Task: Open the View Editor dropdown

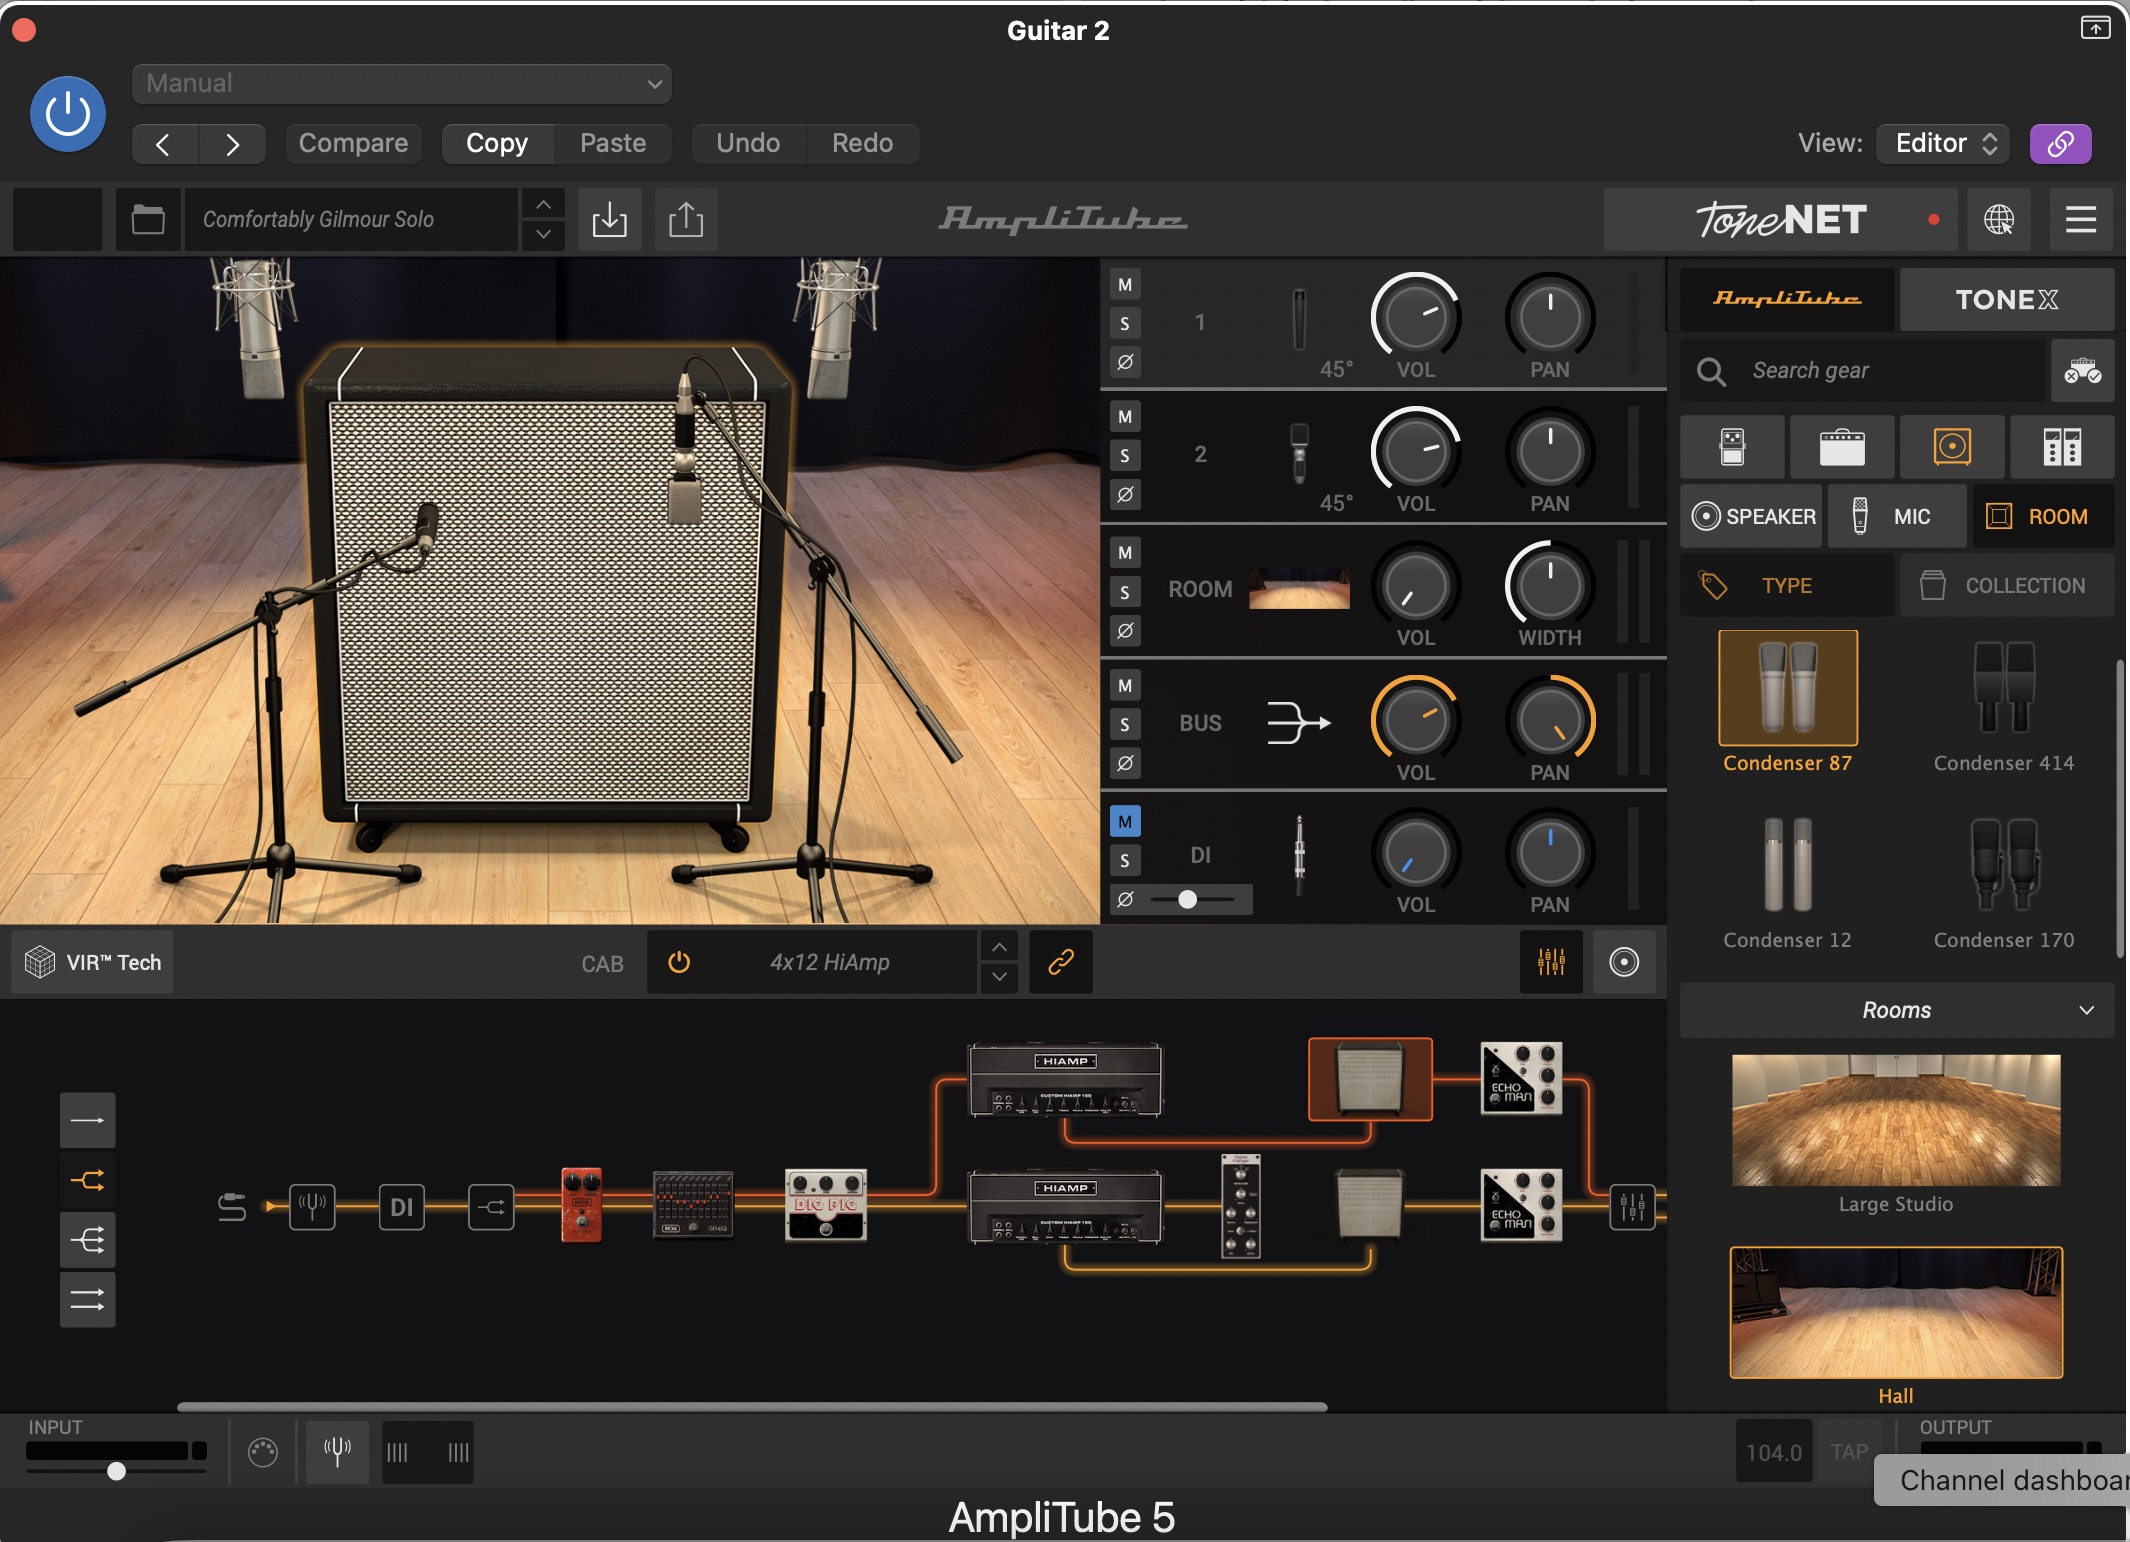Action: [x=1944, y=144]
